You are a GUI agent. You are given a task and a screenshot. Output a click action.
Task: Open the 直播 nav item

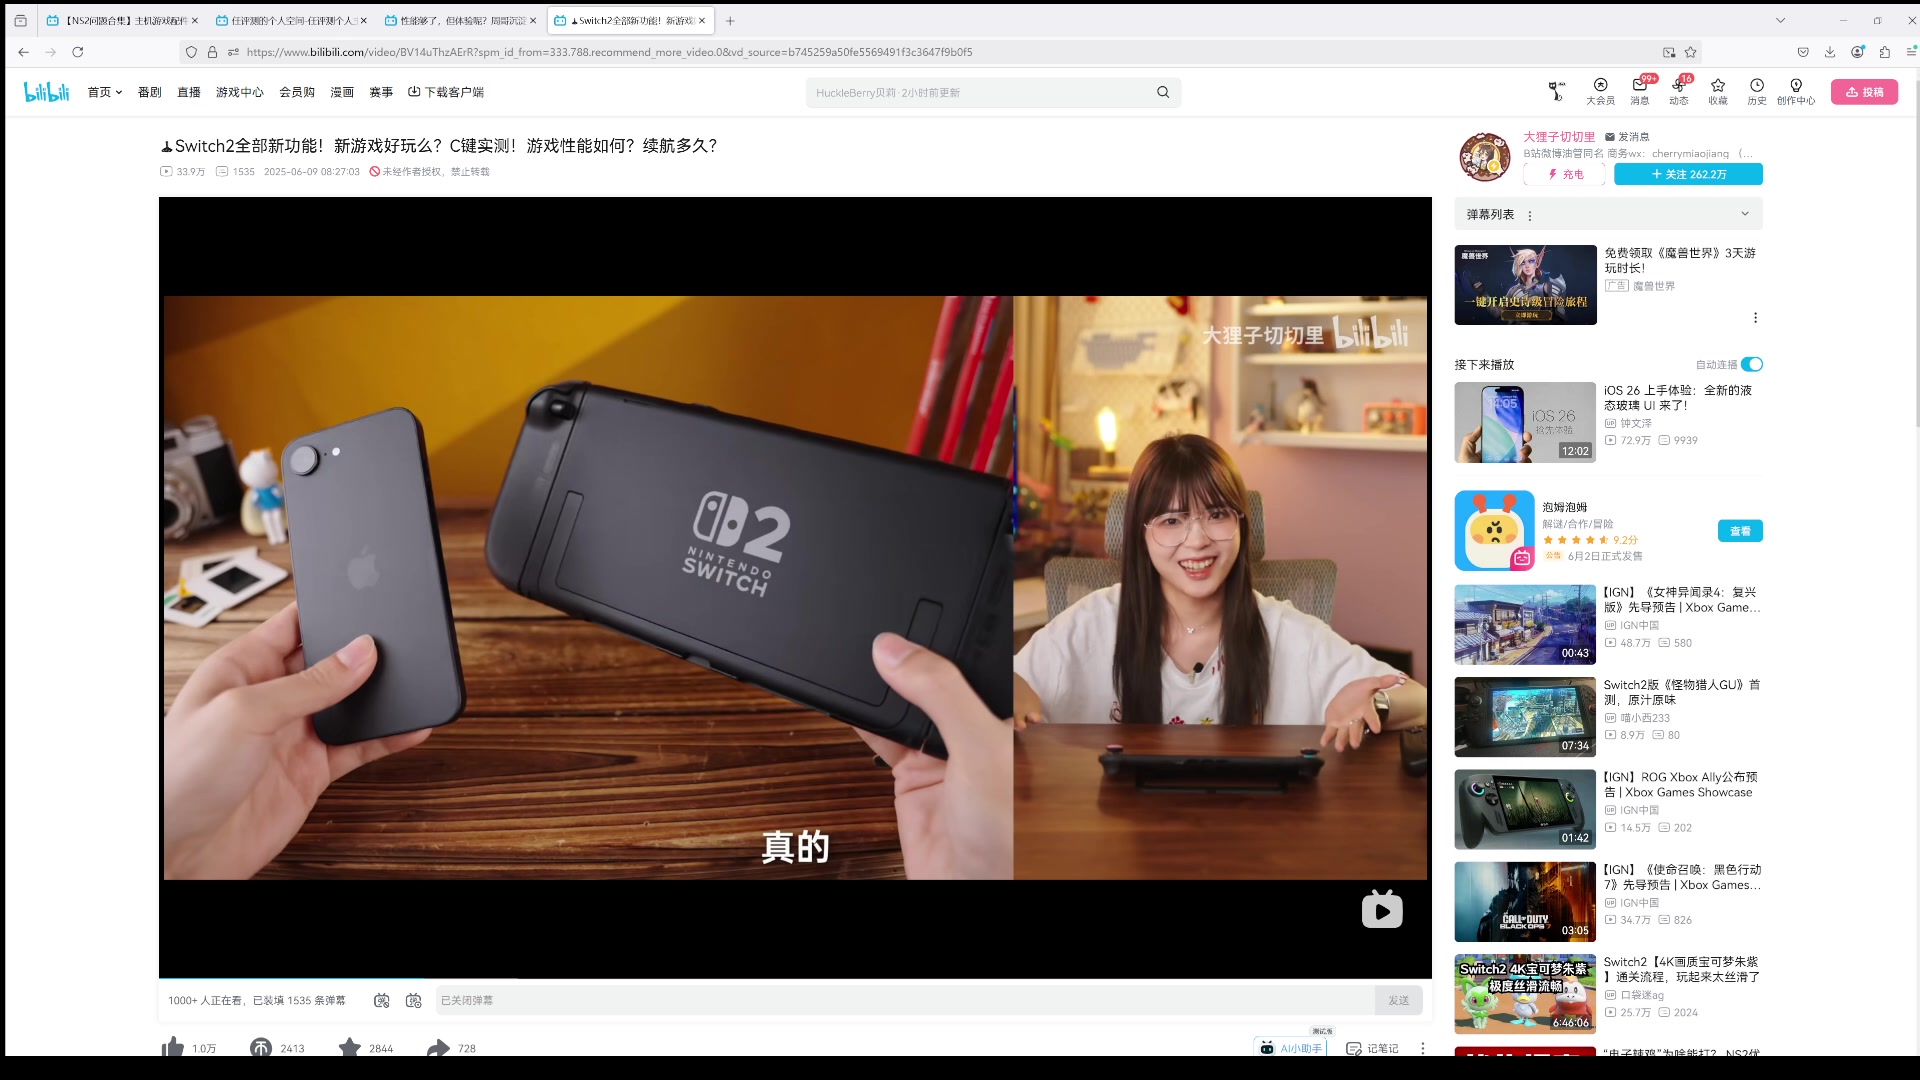coord(189,92)
